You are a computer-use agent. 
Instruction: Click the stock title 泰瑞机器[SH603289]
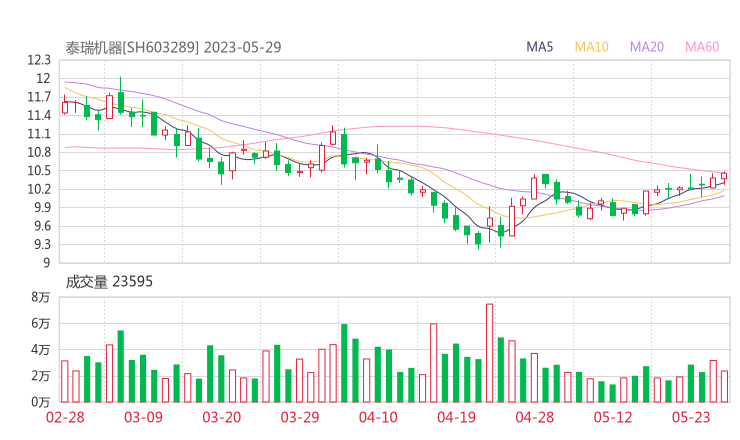point(132,48)
